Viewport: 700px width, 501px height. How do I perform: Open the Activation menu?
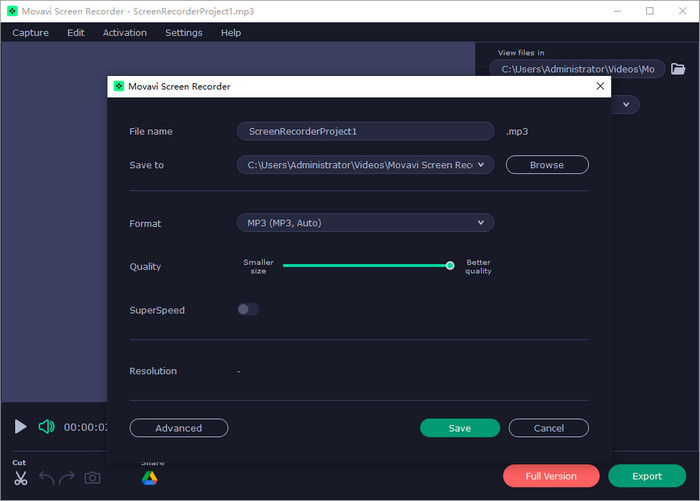coord(125,33)
